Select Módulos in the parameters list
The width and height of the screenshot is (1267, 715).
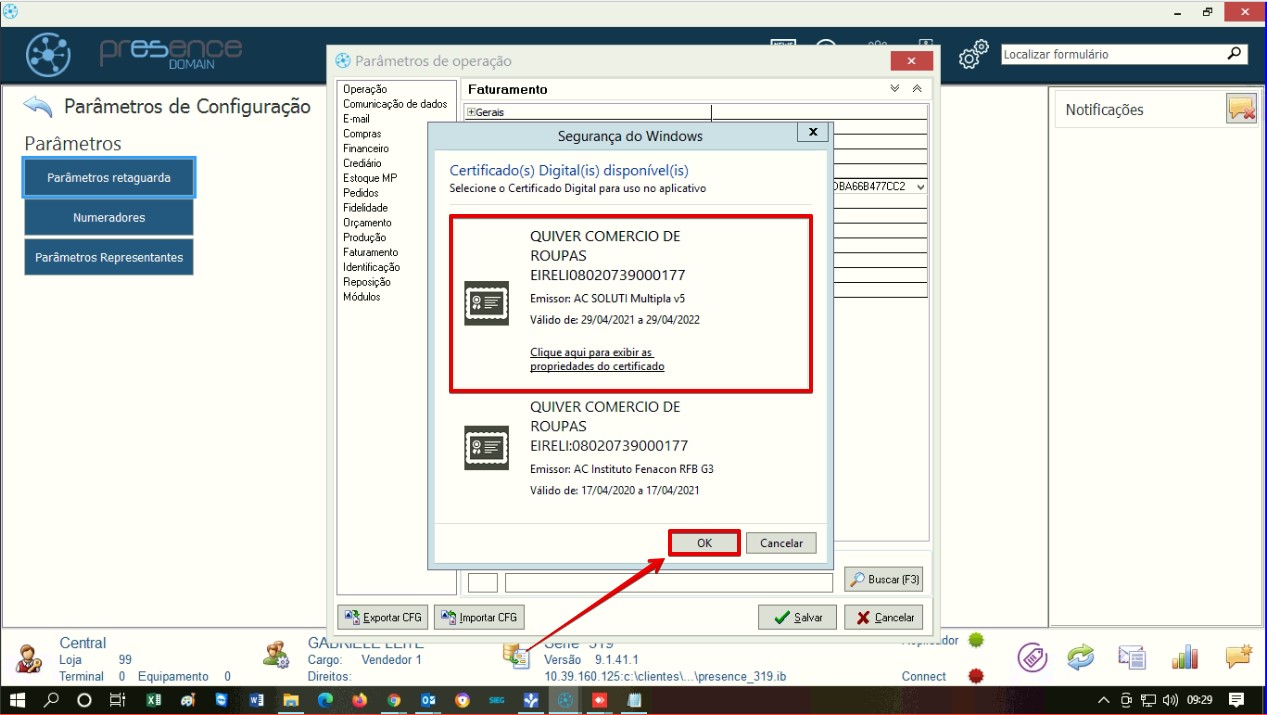361,297
